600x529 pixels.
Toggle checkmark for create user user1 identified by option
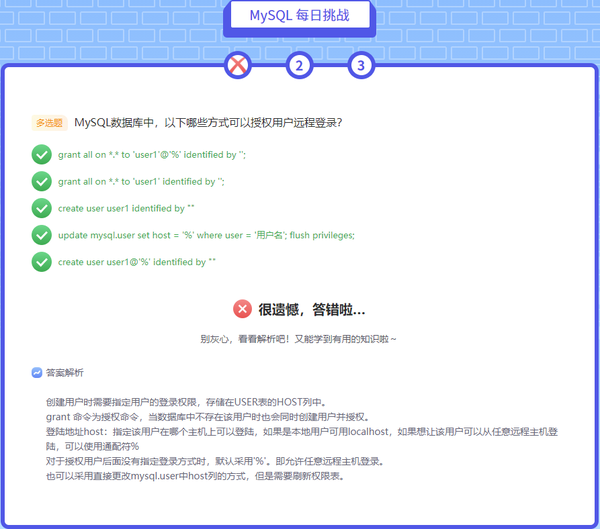pos(41,208)
